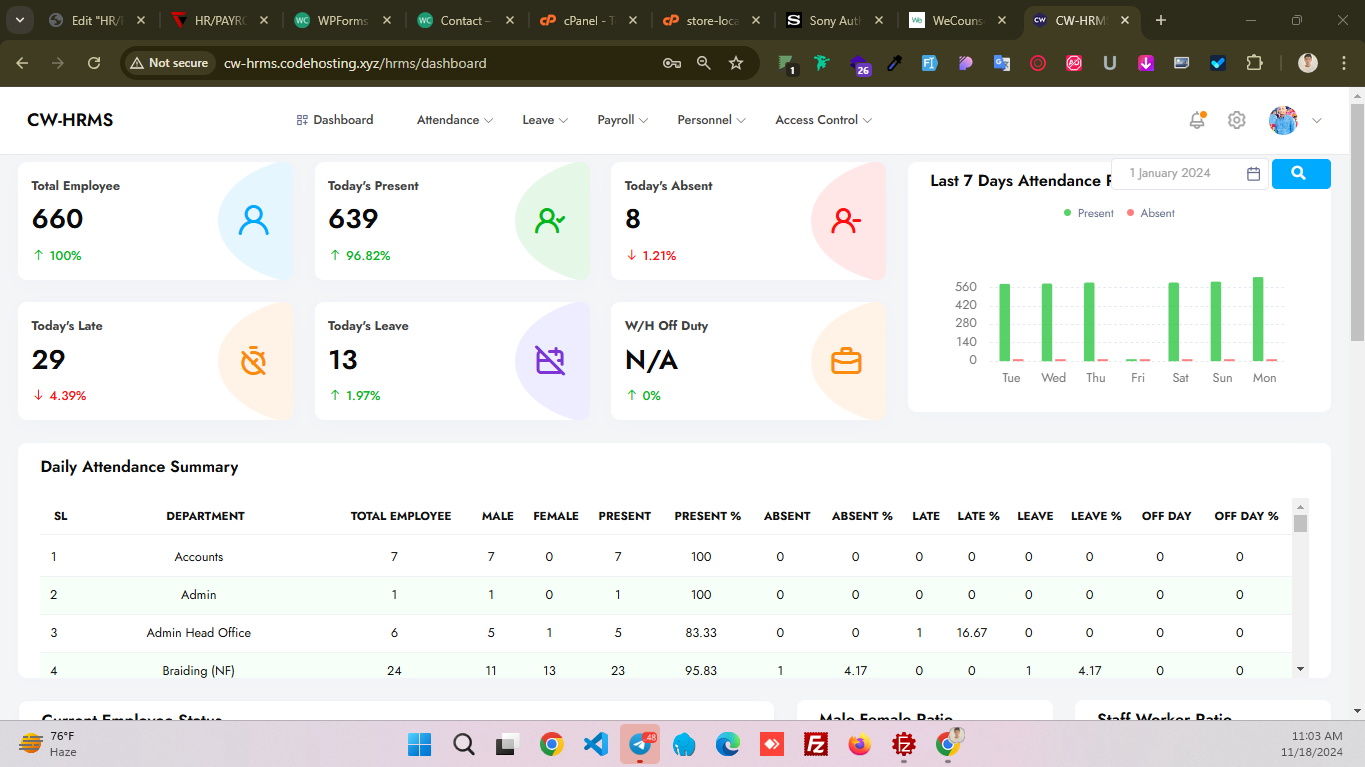Screen dimensions: 1365x767
Task: Click the notification bell icon
Action: [1196, 120]
